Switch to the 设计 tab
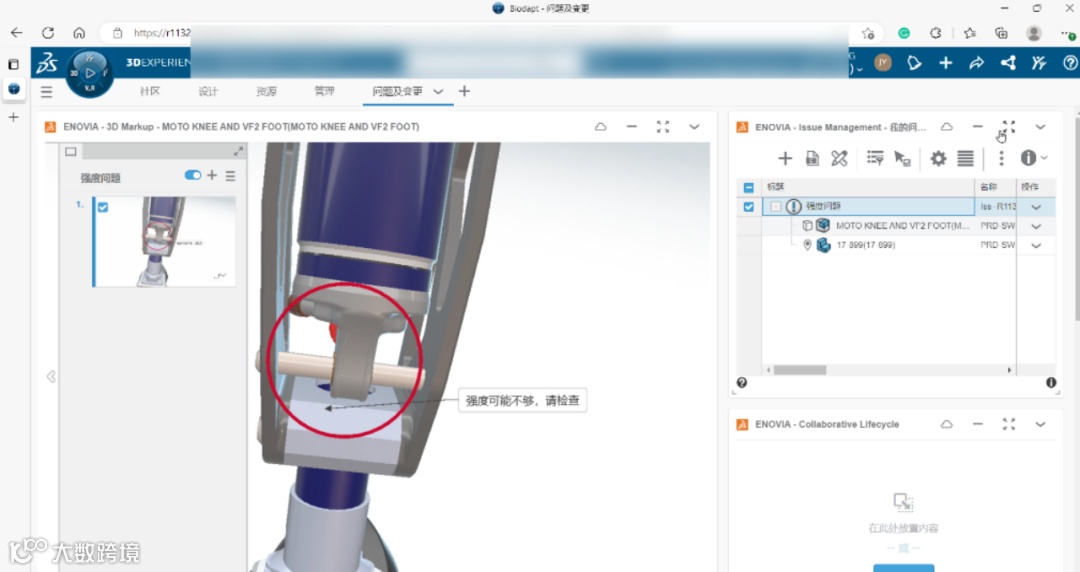The image size is (1080, 572). (x=208, y=91)
